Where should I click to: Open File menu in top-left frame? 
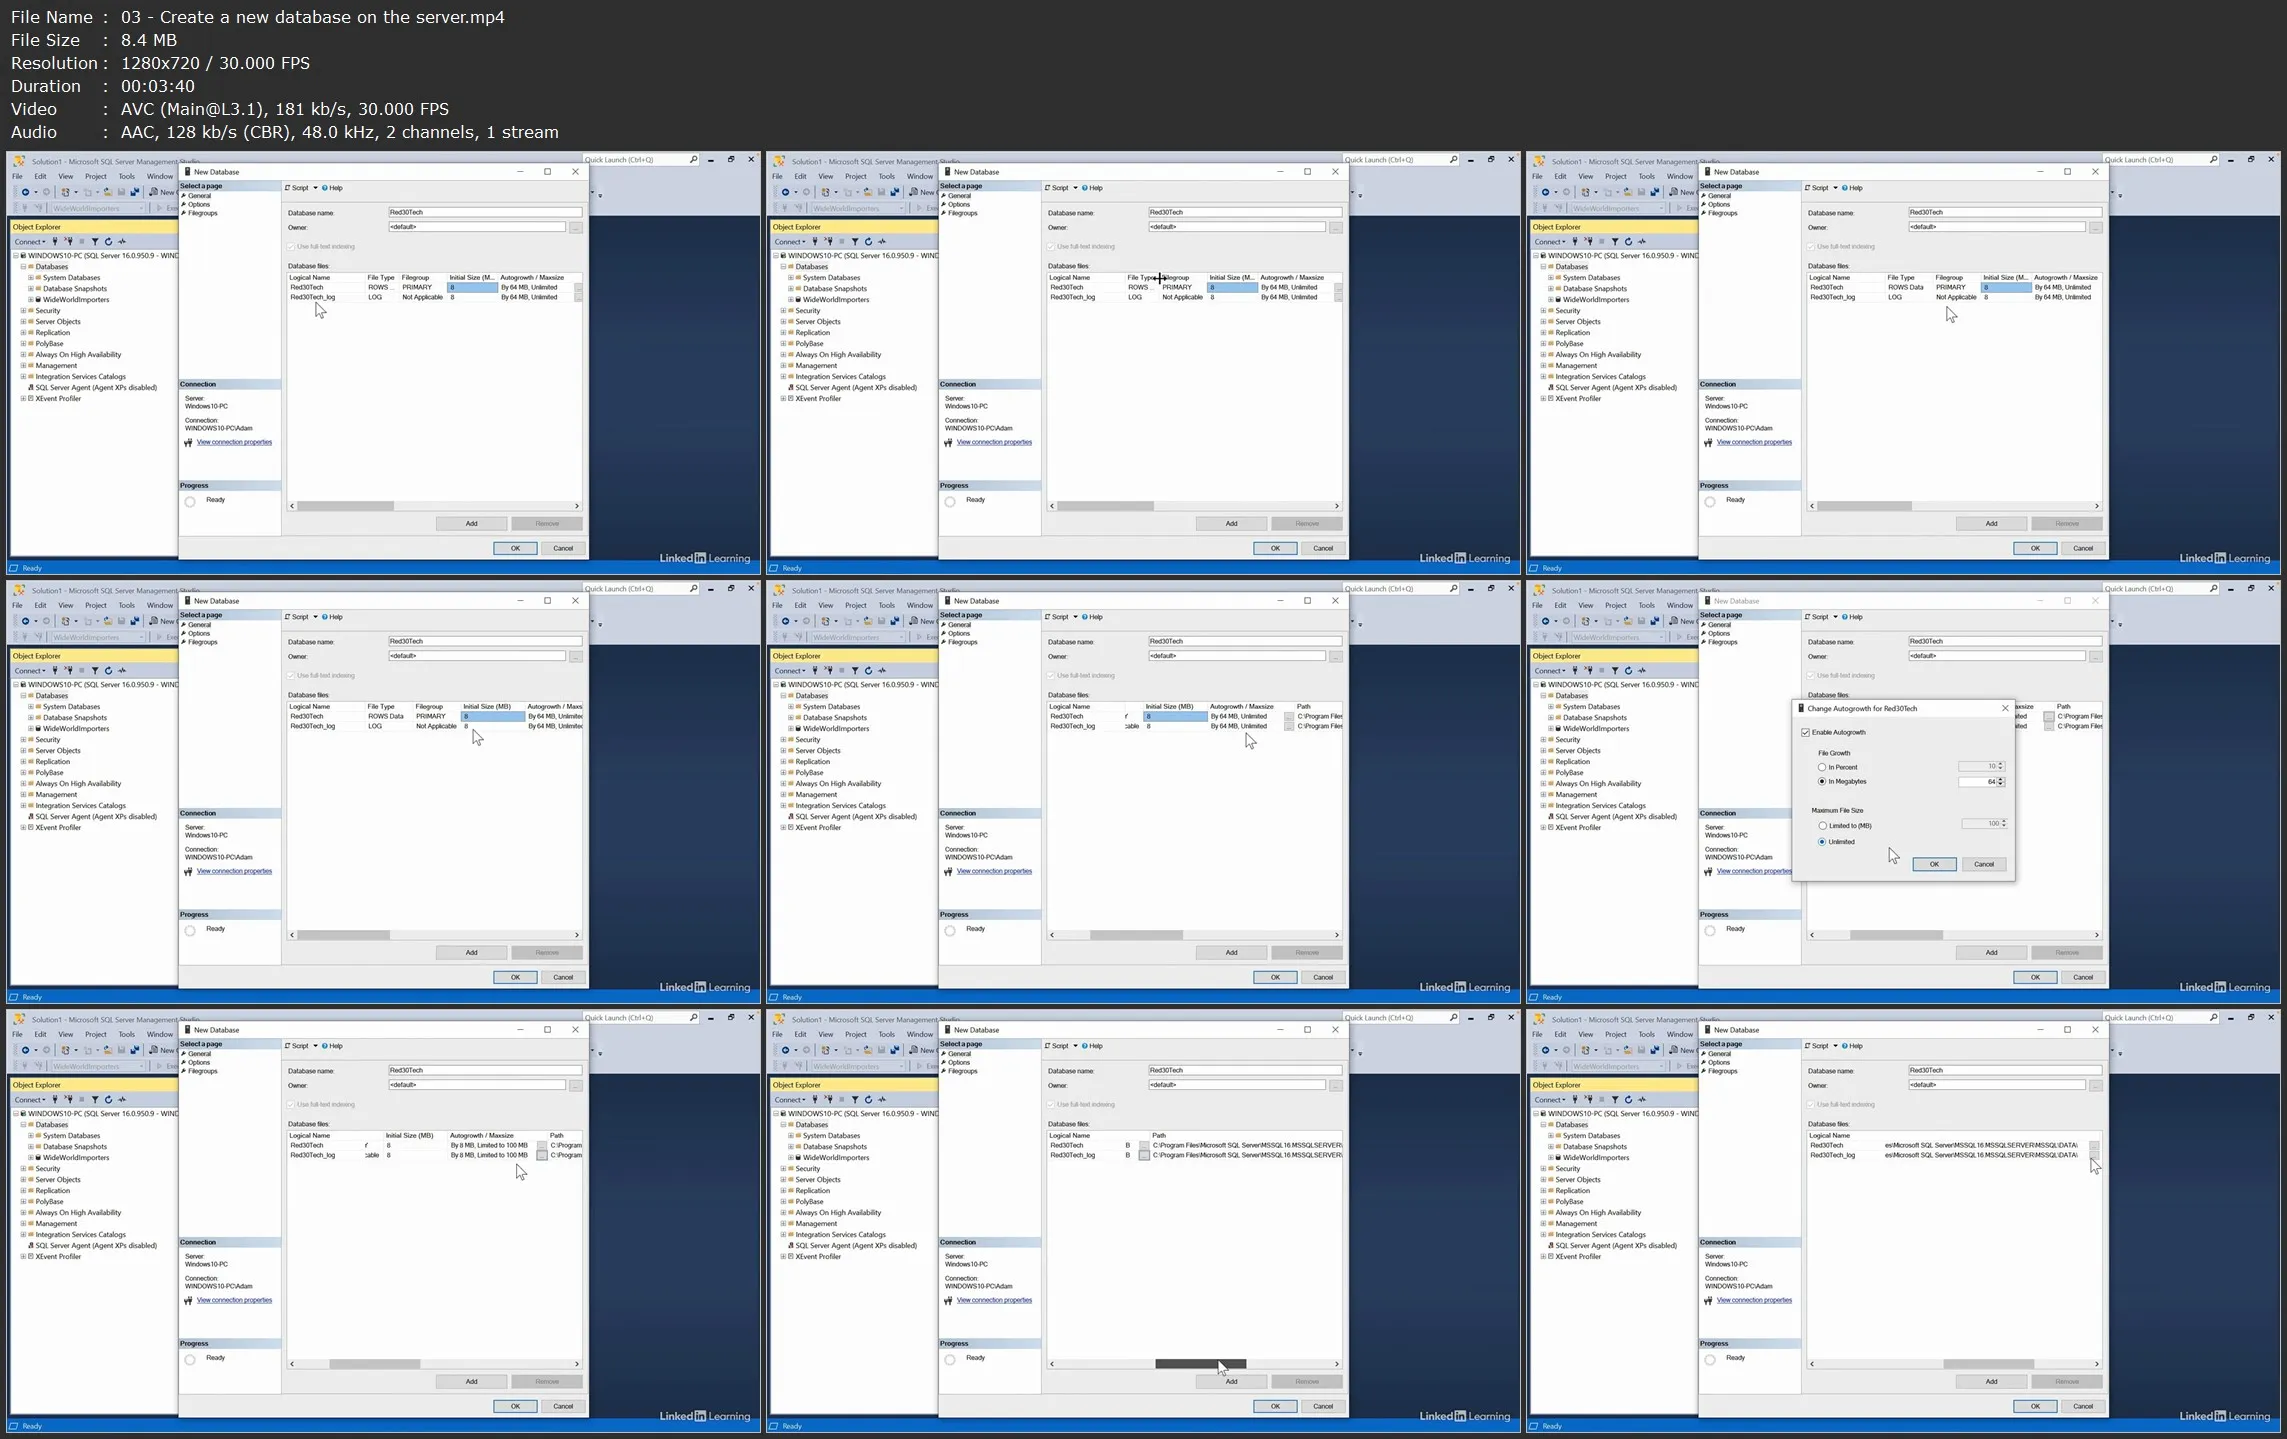[x=17, y=176]
